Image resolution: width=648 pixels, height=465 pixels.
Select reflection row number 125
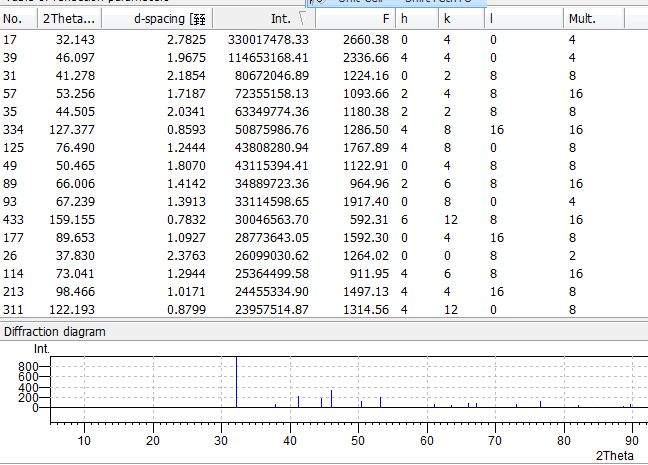tap(324, 148)
